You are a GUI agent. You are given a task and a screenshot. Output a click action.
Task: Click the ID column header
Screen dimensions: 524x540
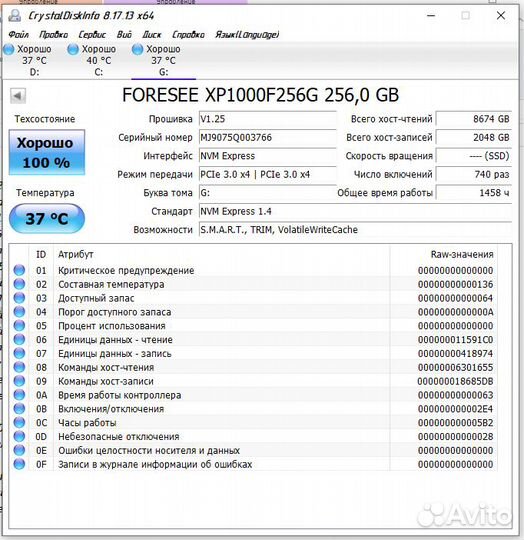pyautogui.click(x=41, y=255)
